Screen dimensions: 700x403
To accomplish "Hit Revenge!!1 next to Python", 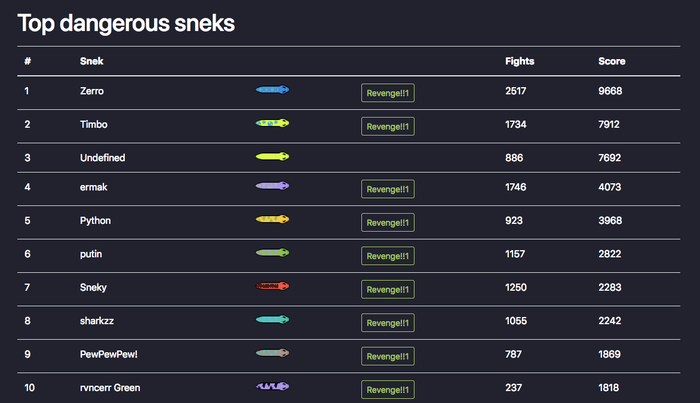I will coord(388,222).
